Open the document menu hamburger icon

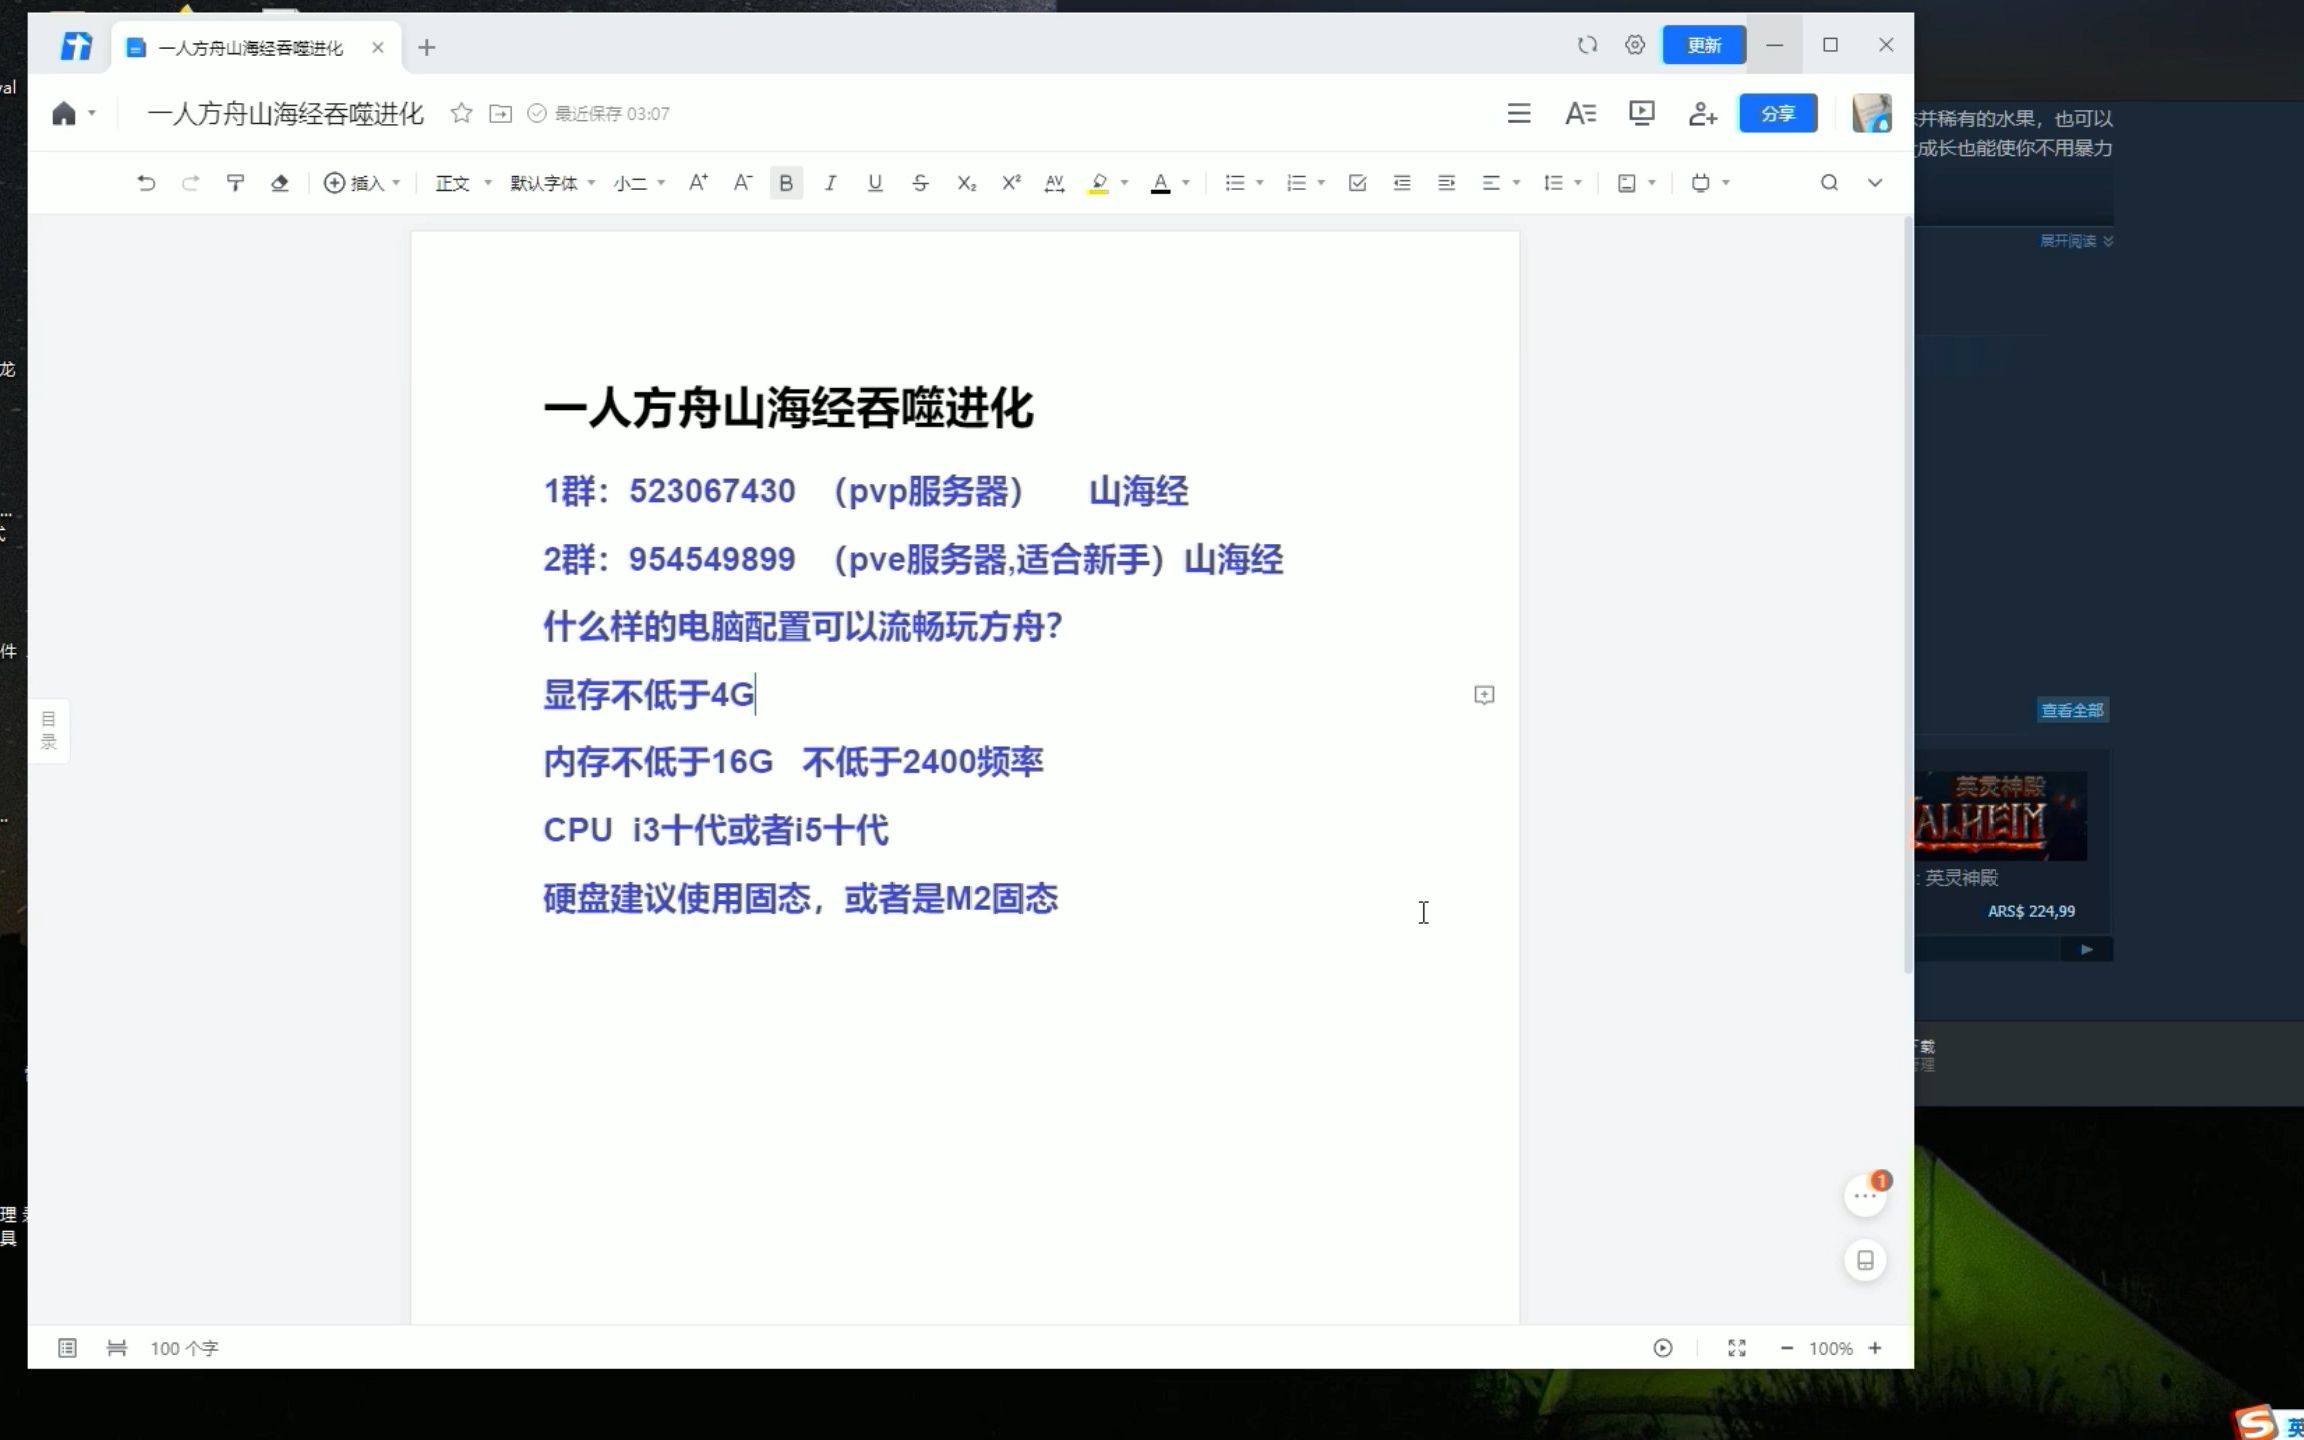1519,113
